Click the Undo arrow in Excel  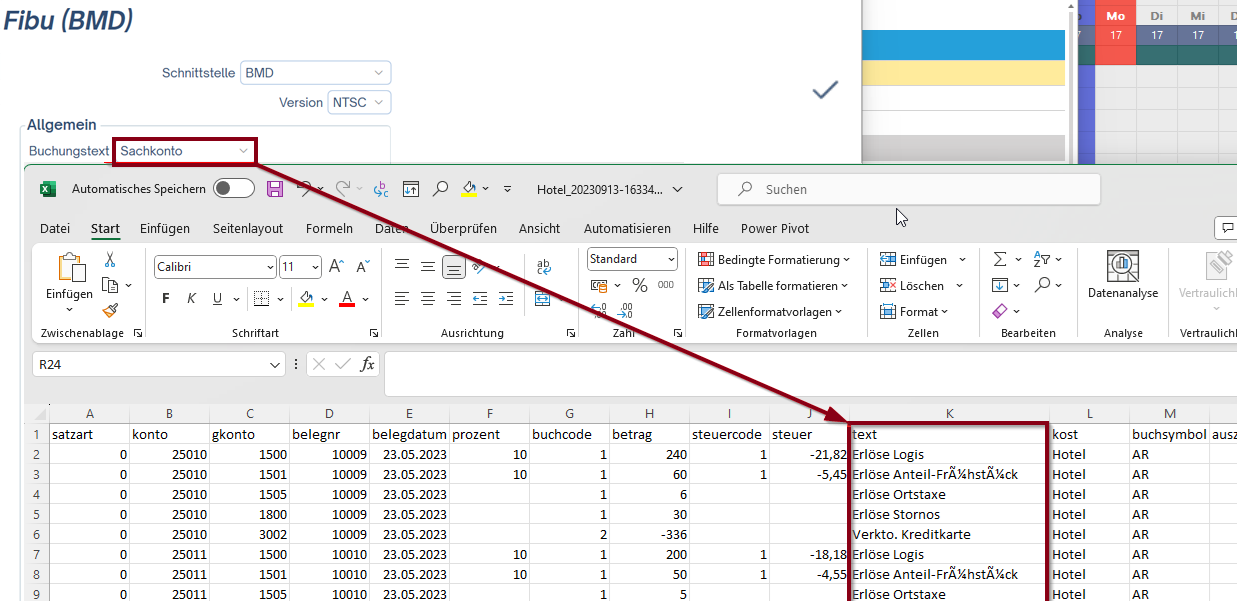[x=306, y=188]
